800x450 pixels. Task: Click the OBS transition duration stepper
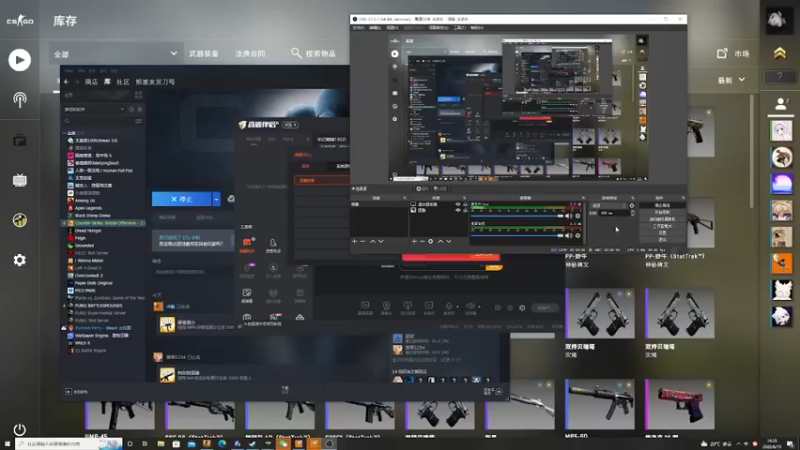tap(633, 213)
